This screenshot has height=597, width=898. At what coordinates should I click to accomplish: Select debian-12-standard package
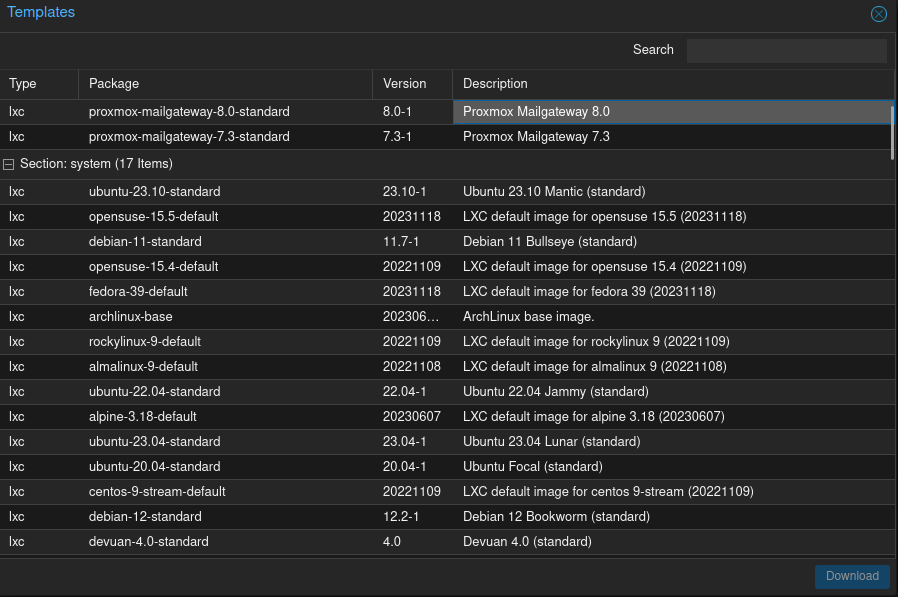[145, 517]
